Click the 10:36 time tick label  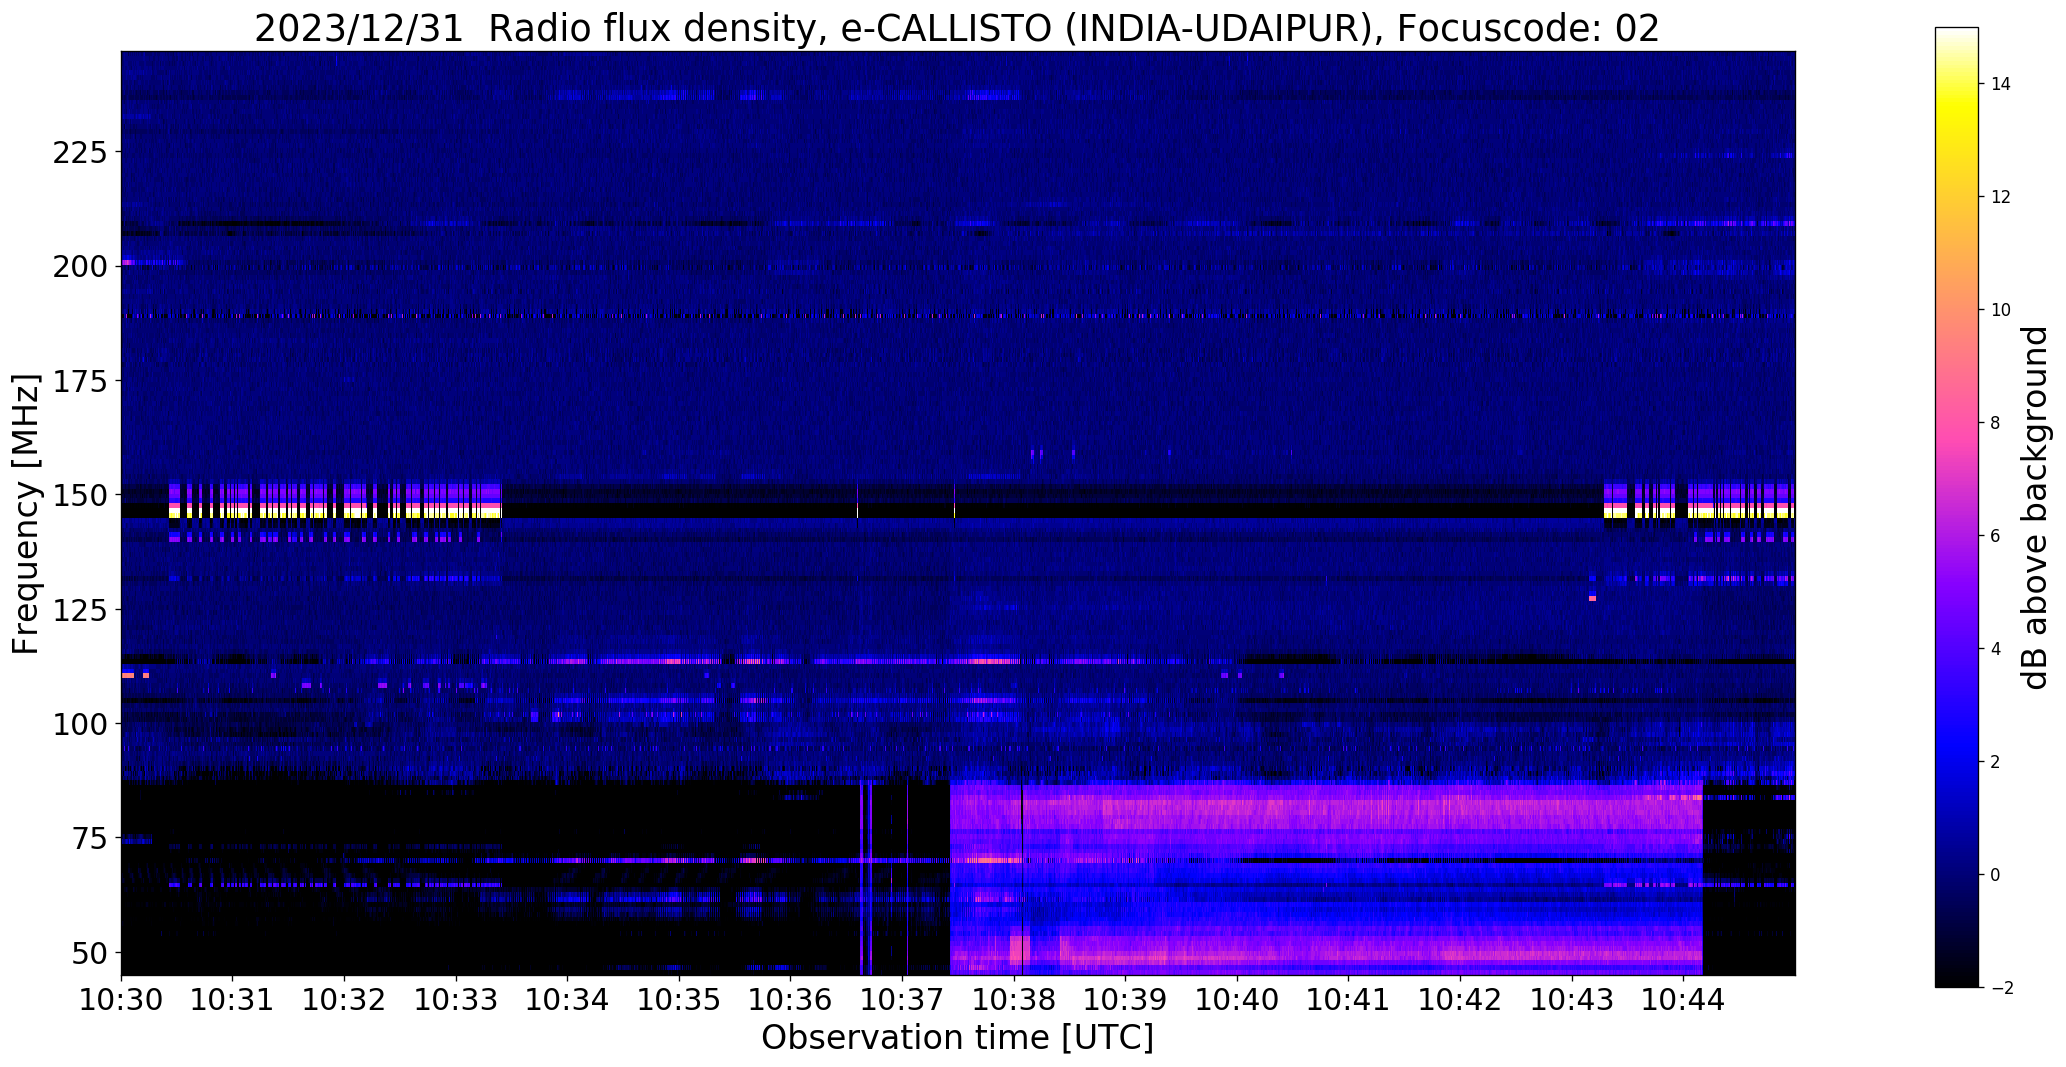coord(791,999)
